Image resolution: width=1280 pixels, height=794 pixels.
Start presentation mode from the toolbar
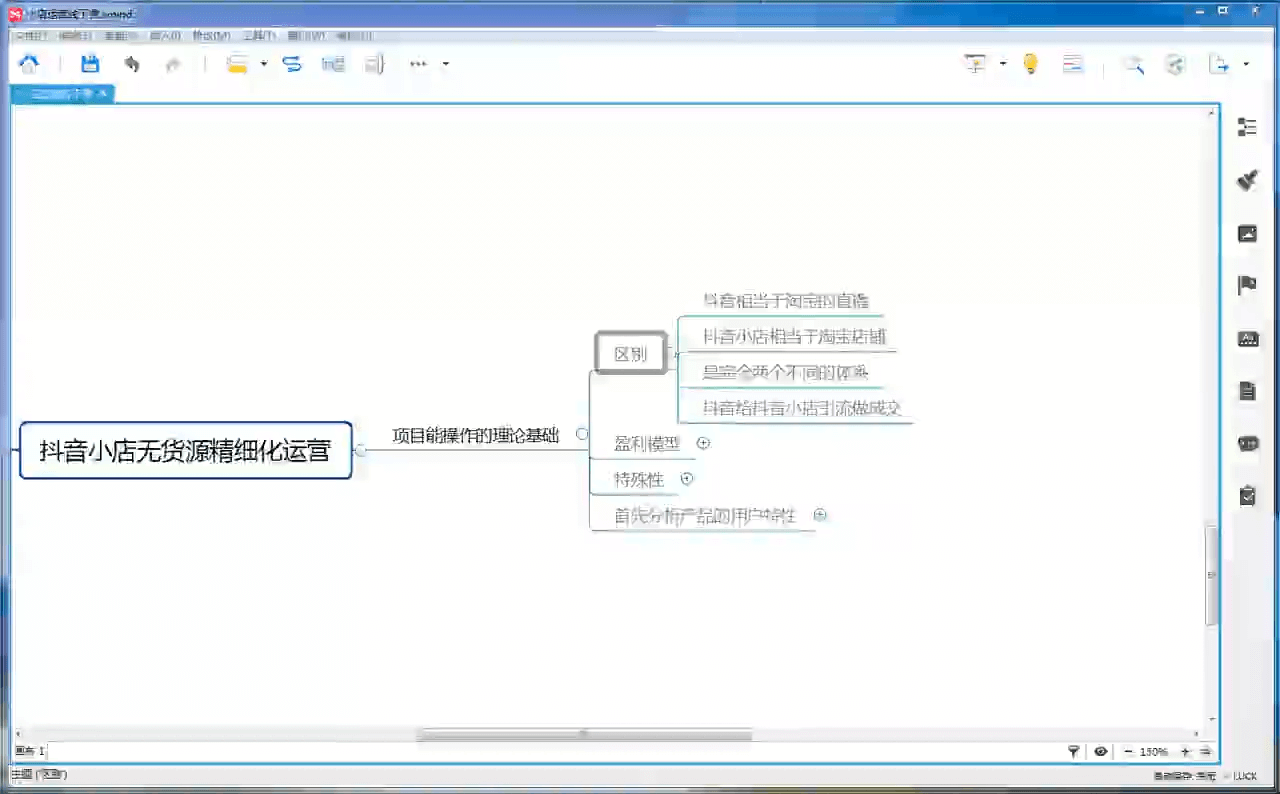pyautogui.click(x=975, y=64)
